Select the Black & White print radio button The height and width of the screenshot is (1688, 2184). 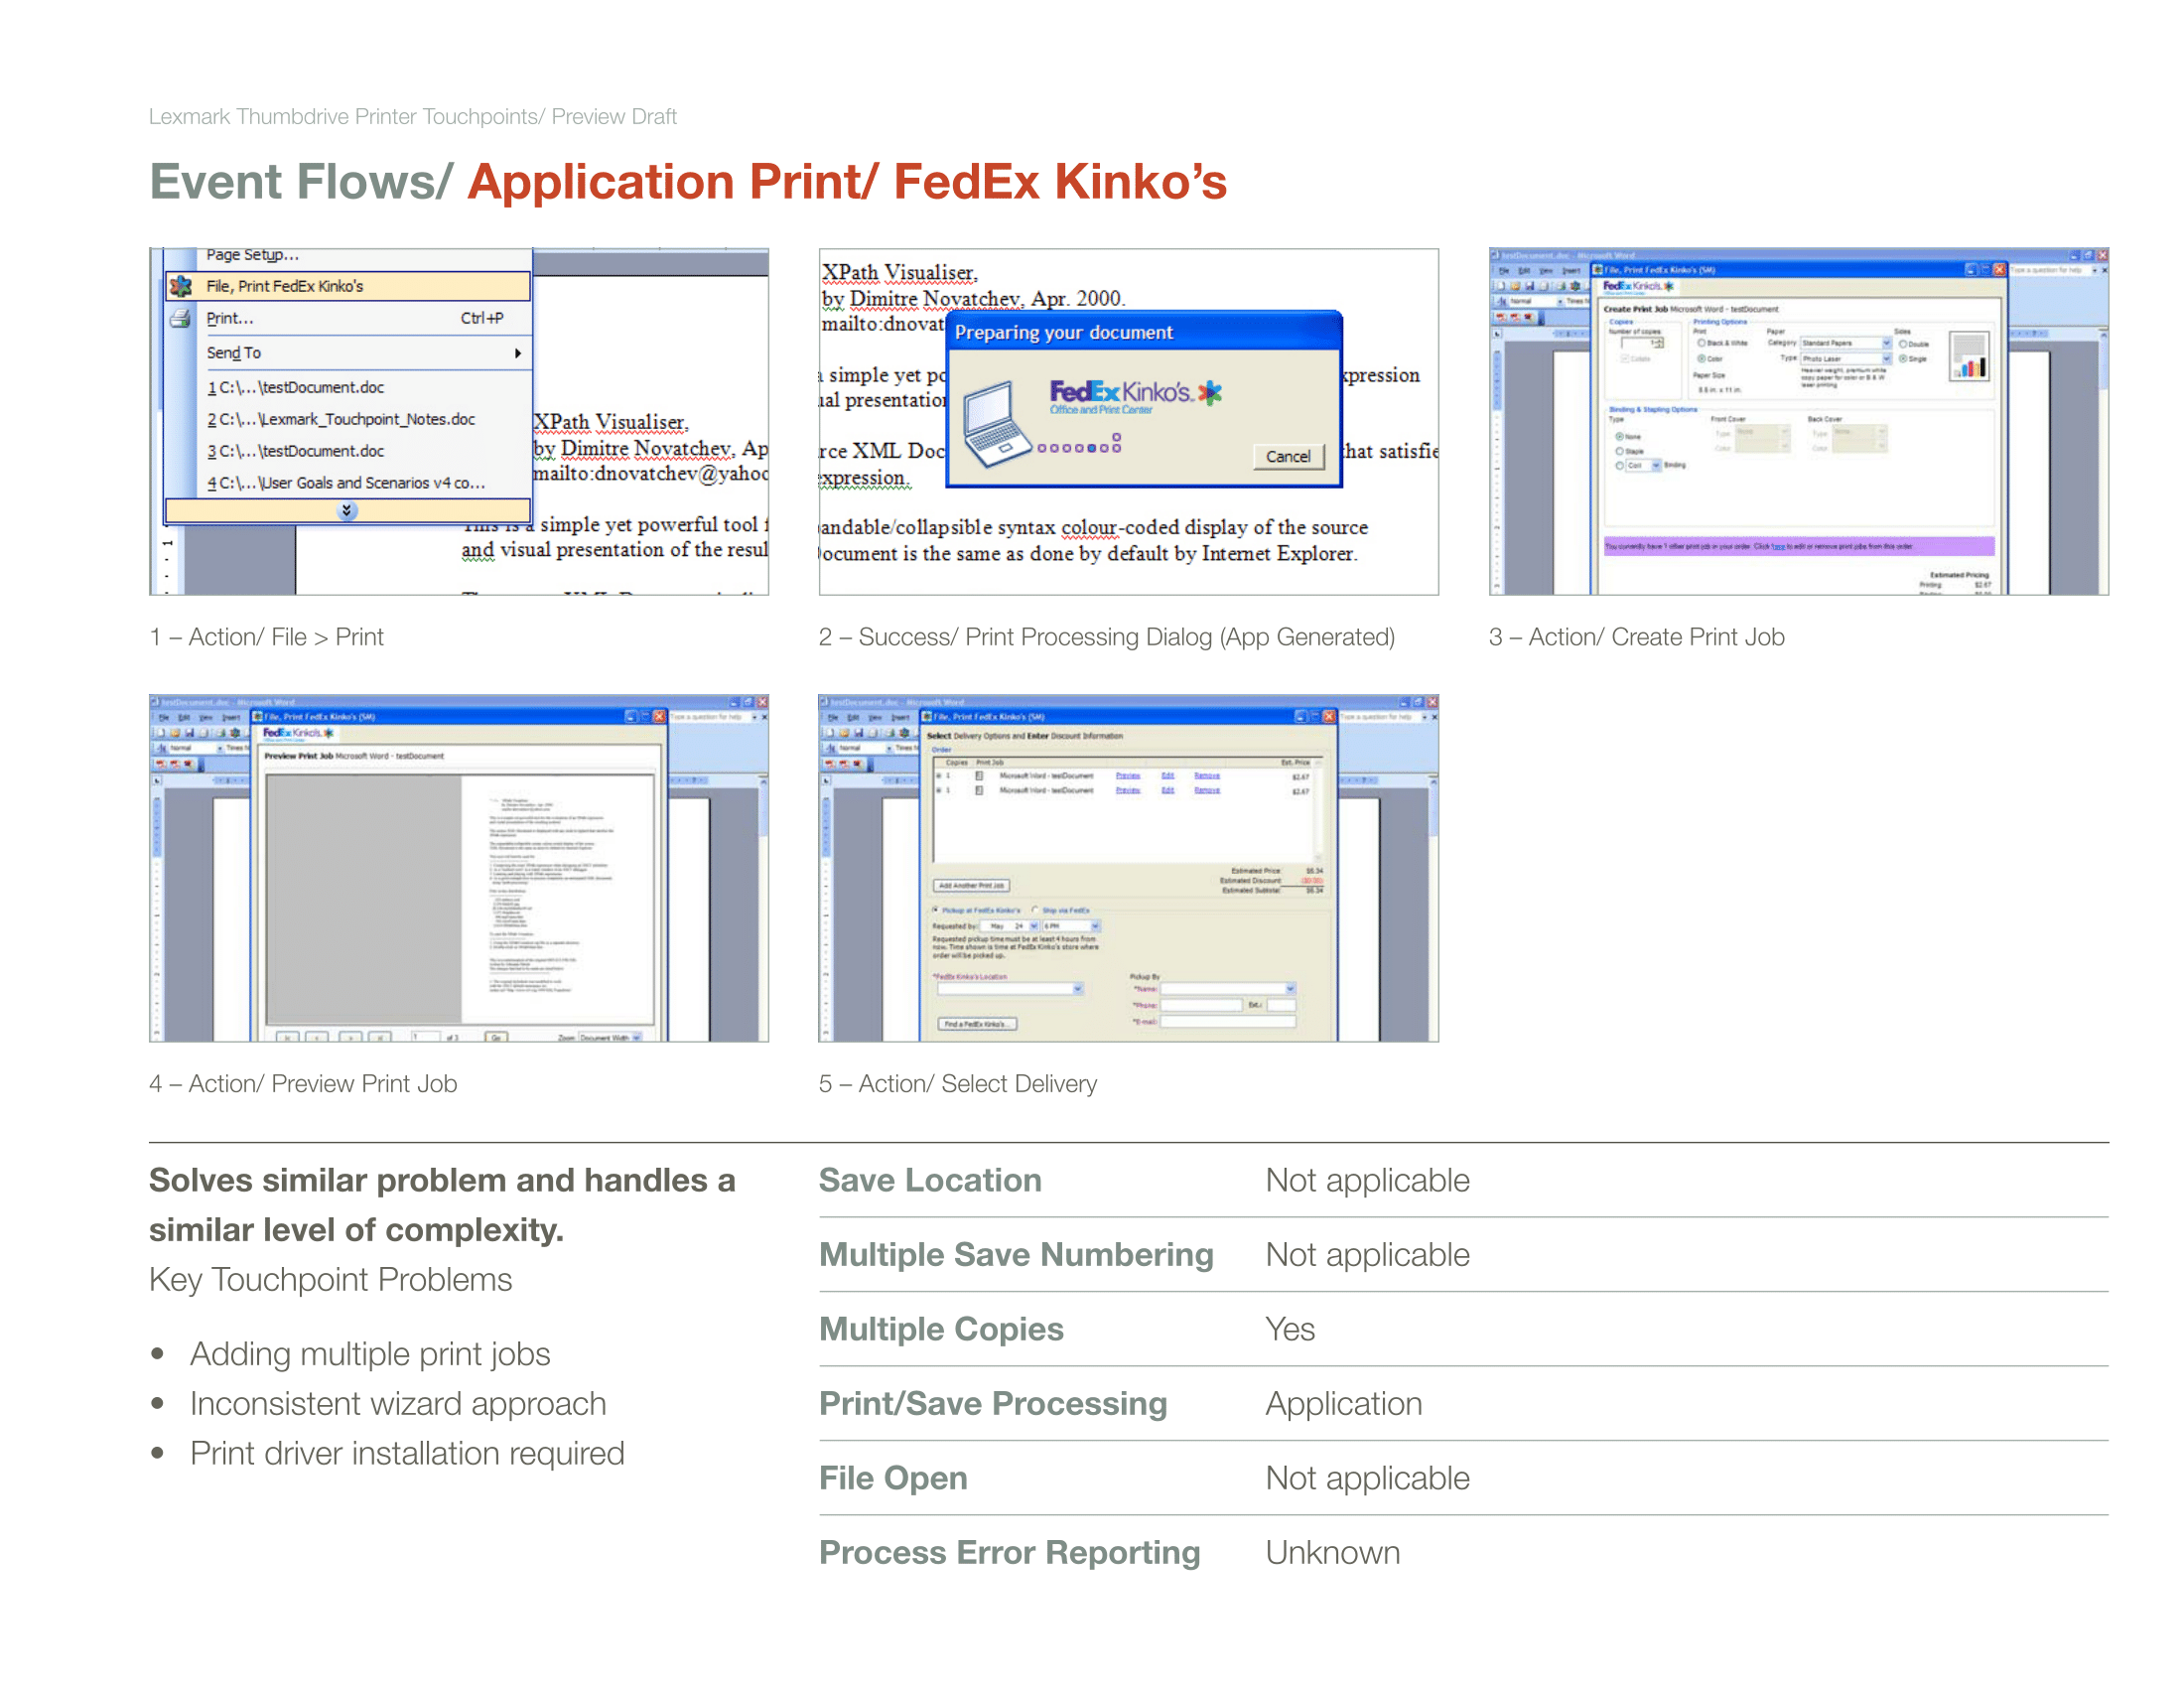click(x=1701, y=343)
